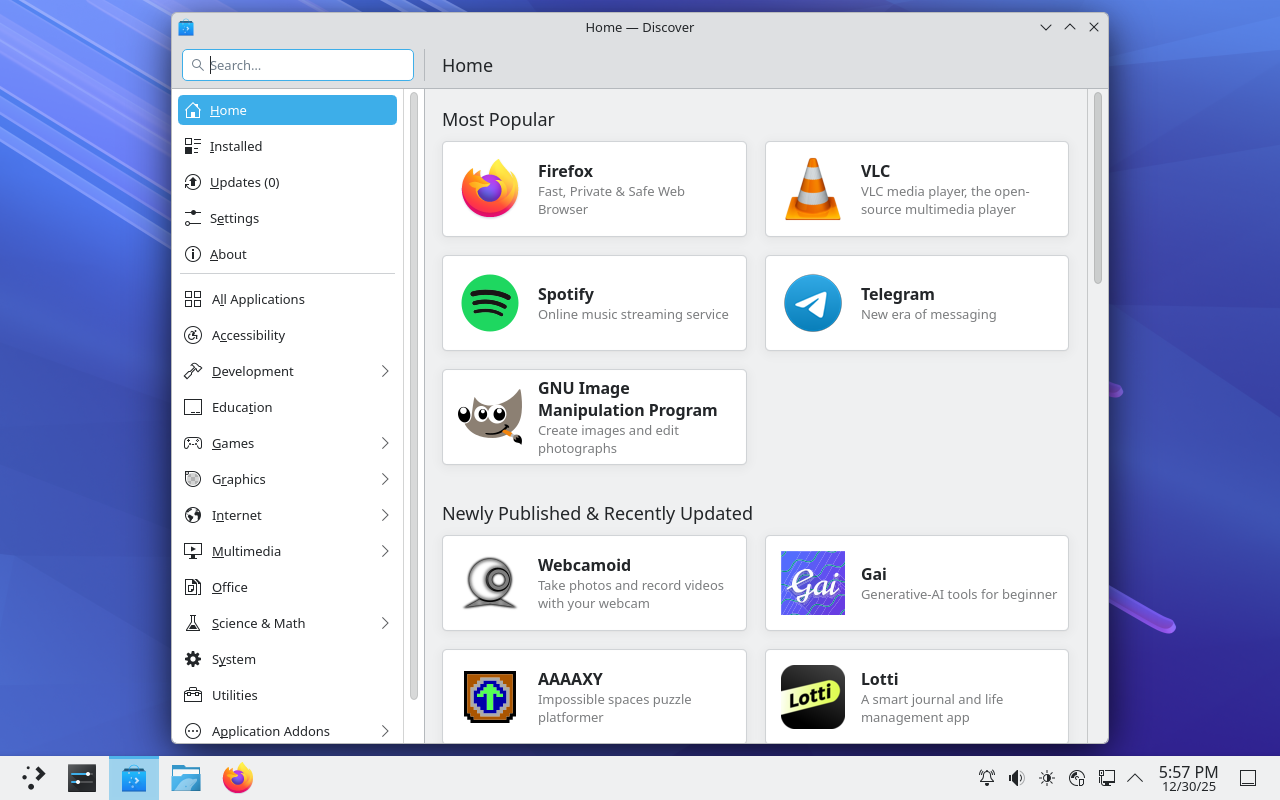
Task: Expand the Development category chevron
Action: pyautogui.click(x=385, y=371)
